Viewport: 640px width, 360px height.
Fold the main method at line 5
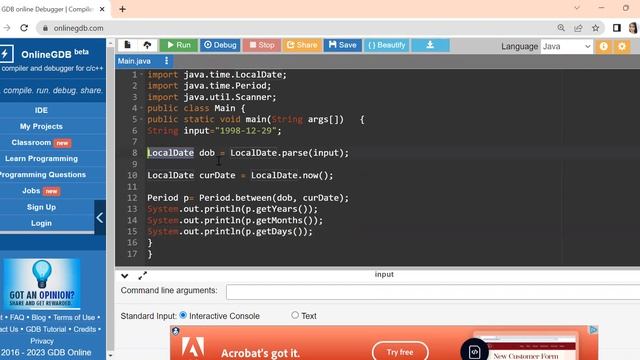142,119
